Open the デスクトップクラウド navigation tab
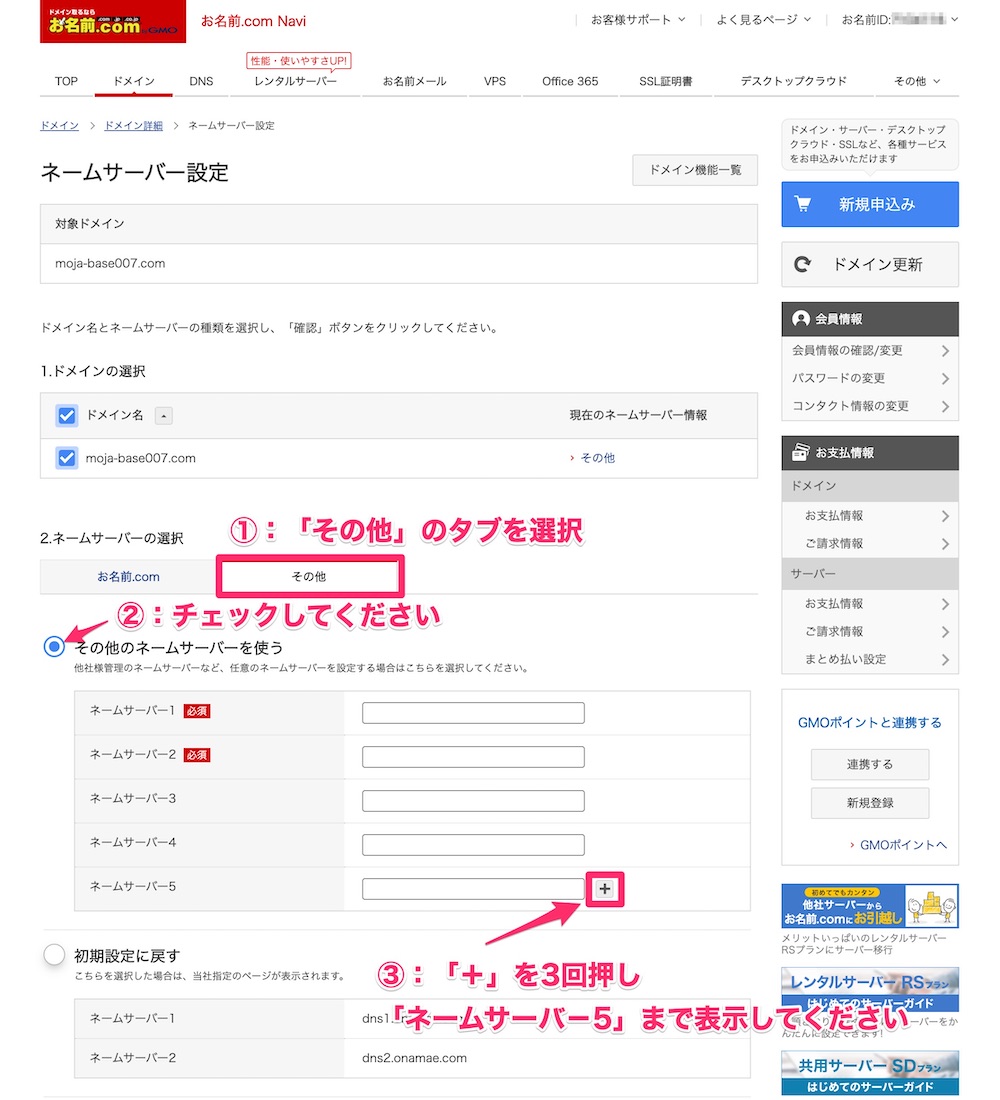 click(794, 81)
